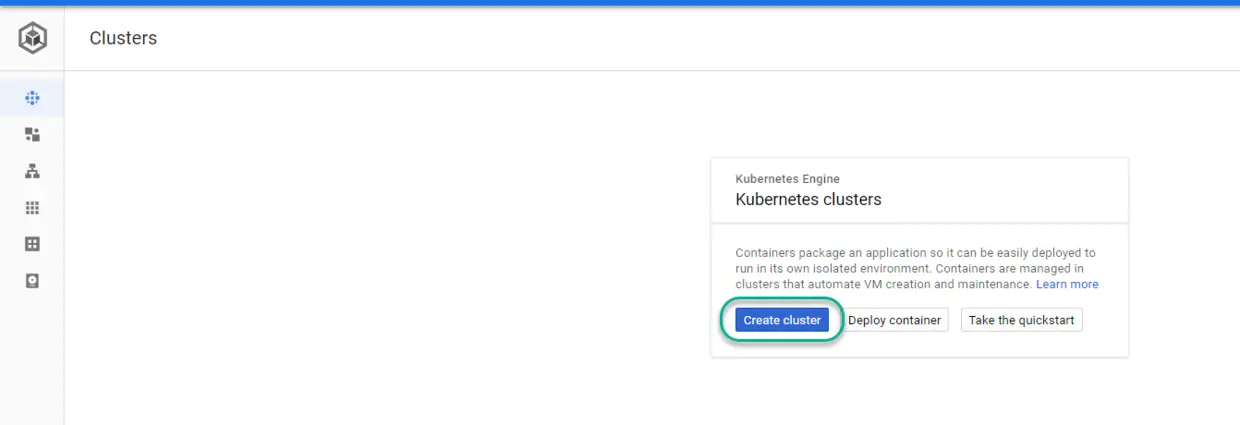Click the Deploy container button
The image size is (1240, 425).
pos(894,320)
